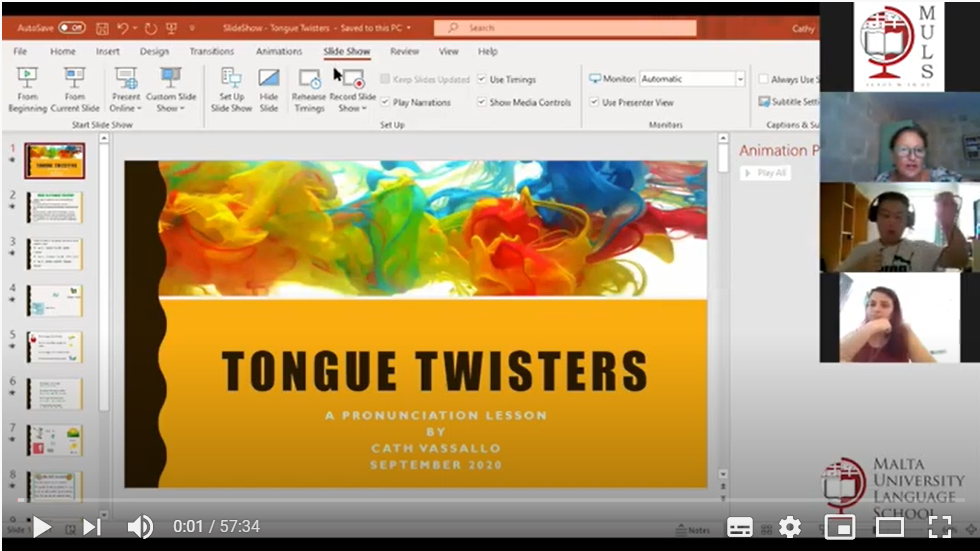Select slide 3 thumbnail
The width and height of the screenshot is (980, 551).
click(x=55, y=254)
